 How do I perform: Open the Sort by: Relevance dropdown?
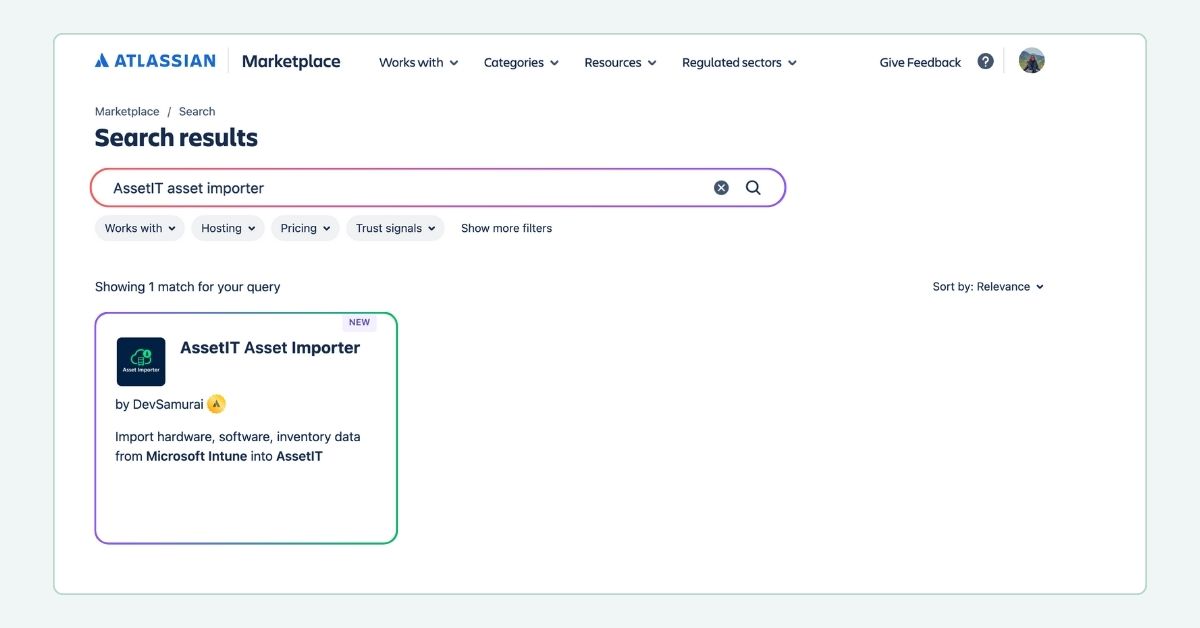988,286
